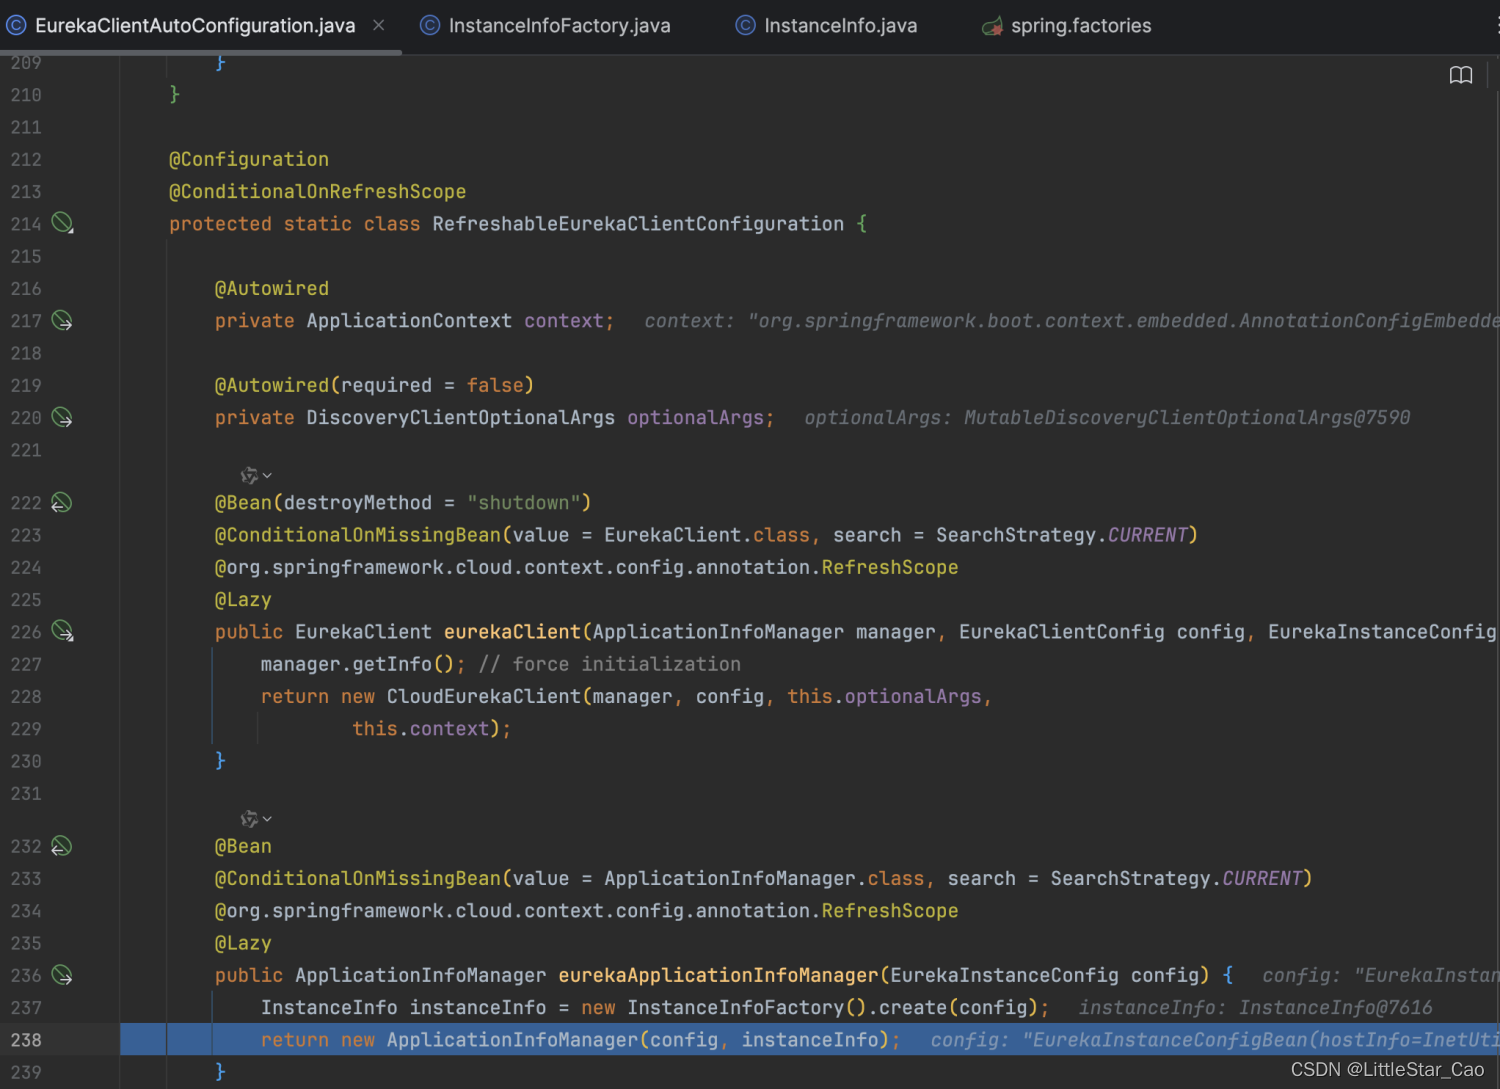Click autowired gutter icon on line 217

[x=62, y=321]
